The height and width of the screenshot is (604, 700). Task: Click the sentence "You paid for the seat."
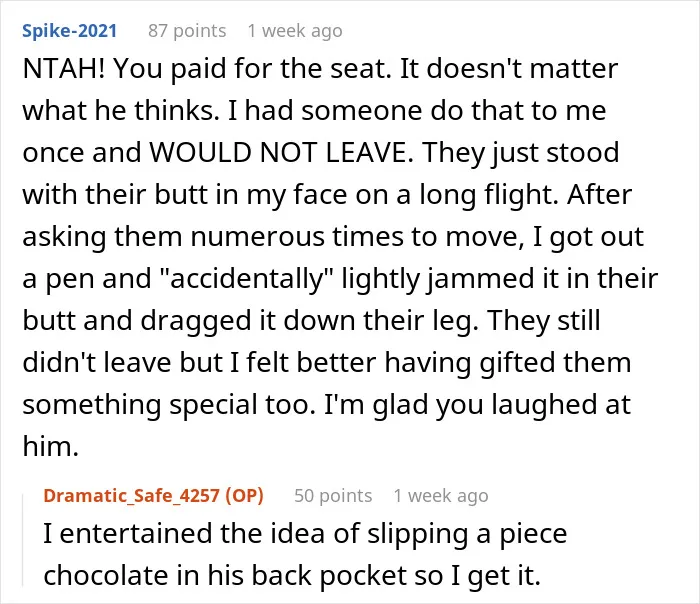pos(253,69)
